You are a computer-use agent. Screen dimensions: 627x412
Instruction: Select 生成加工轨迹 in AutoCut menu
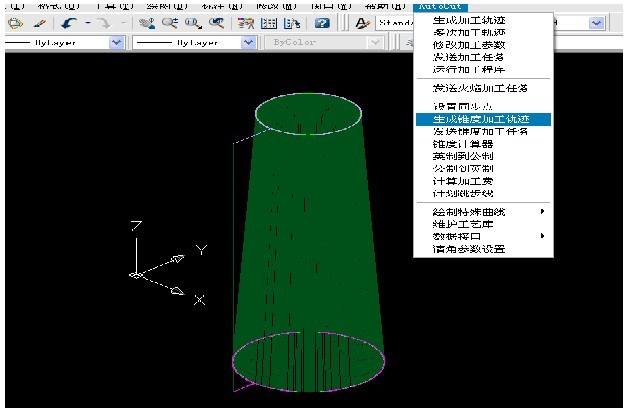point(468,20)
